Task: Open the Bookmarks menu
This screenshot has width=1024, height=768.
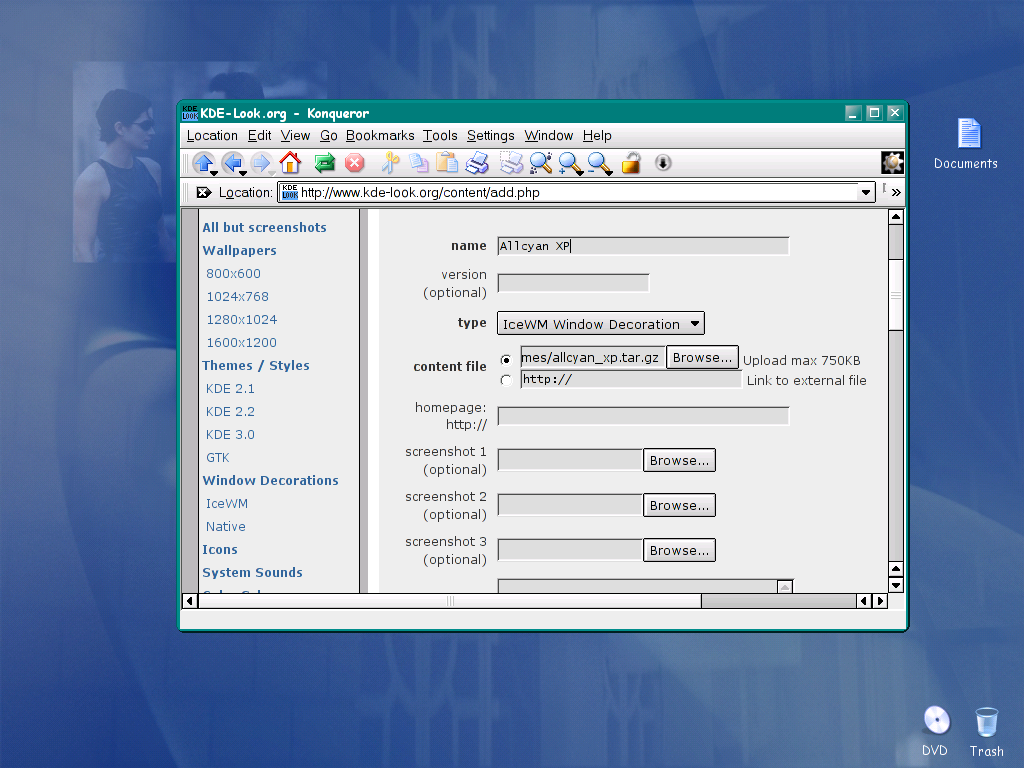Action: point(380,136)
